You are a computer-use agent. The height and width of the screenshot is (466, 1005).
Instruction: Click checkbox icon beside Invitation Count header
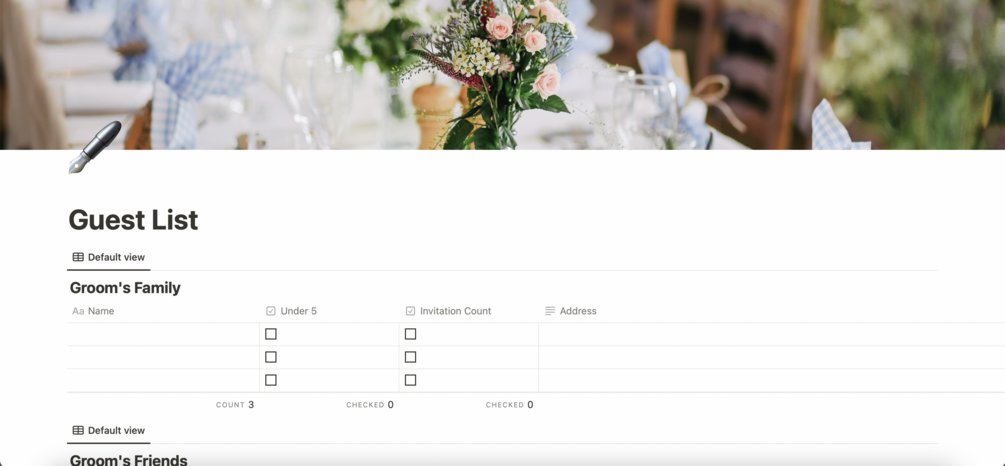click(x=410, y=311)
